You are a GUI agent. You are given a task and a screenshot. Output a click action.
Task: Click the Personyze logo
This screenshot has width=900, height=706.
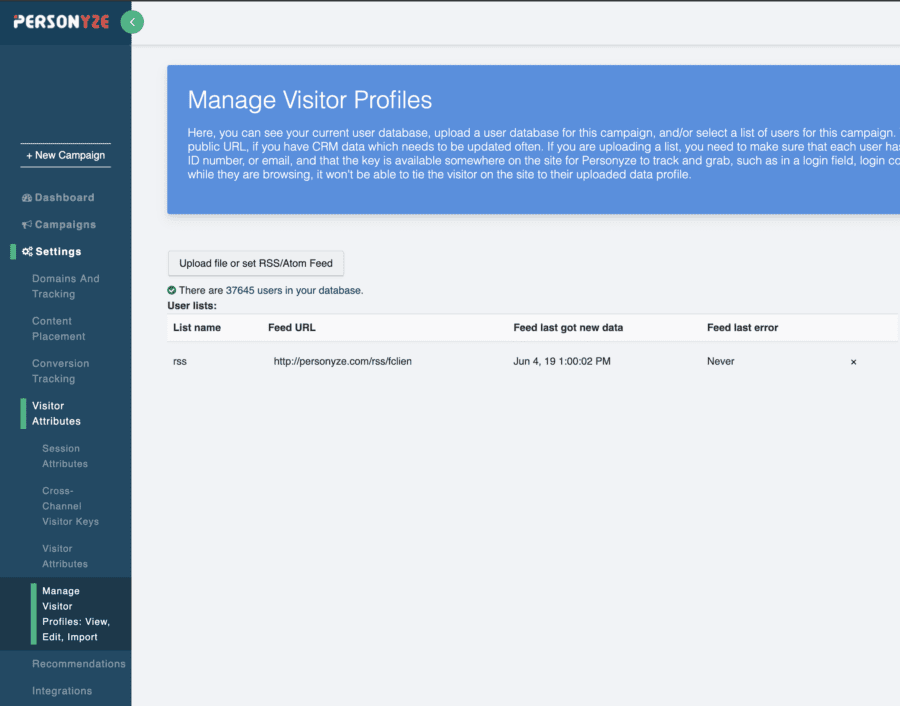coord(61,21)
